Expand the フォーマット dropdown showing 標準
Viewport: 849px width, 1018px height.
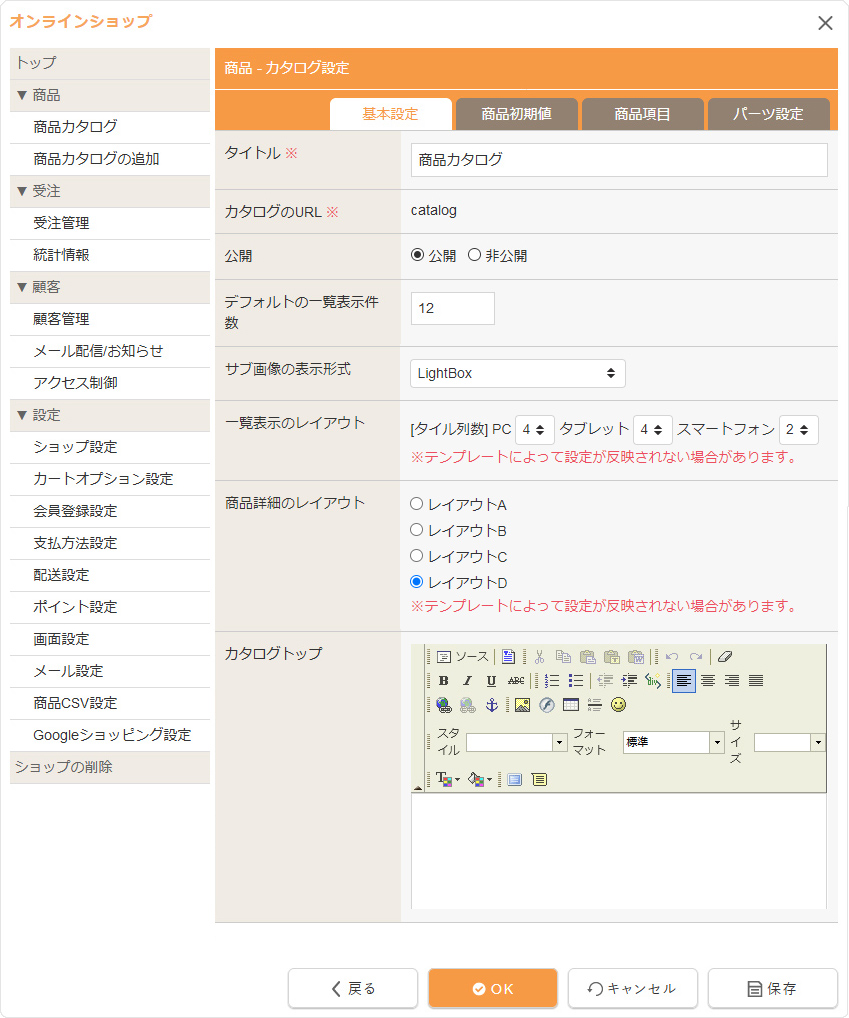[x=717, y=742]
